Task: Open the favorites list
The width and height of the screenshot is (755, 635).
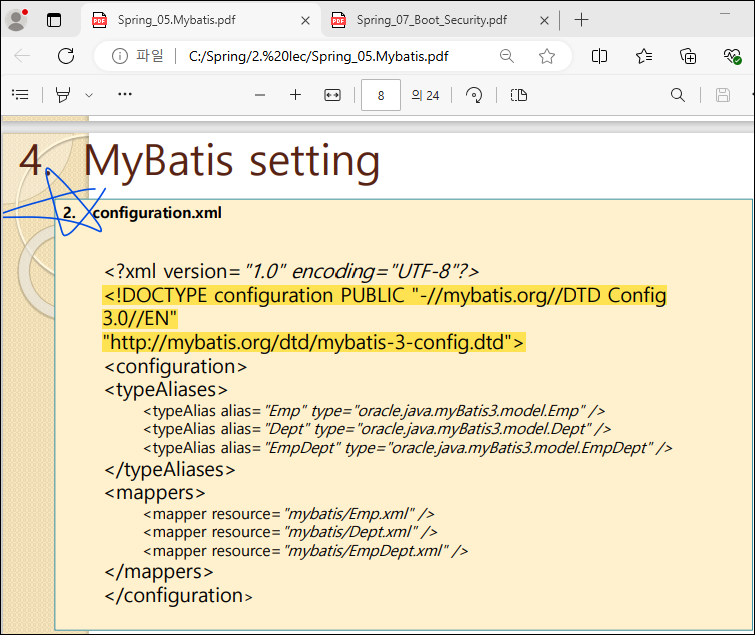Action: pyautogui.click(x=644, y=56)
